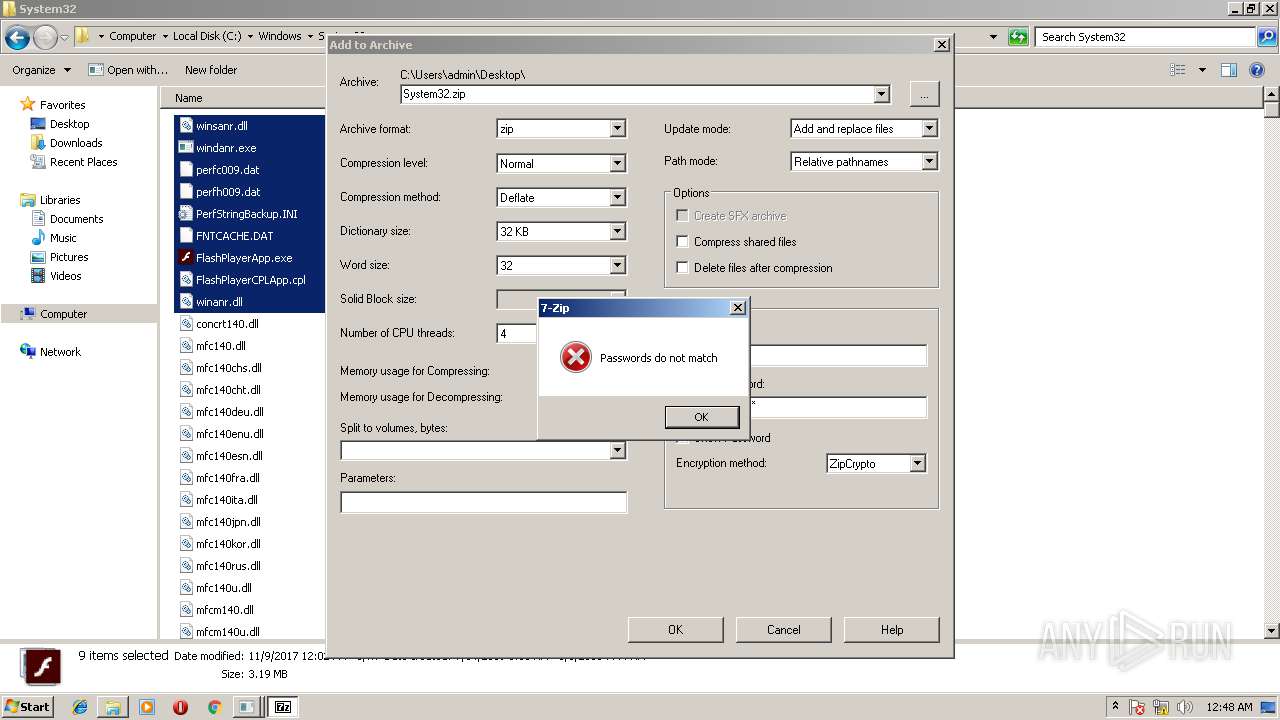Click the reenter password field
The width and height of the screenshot is (1280, 720).
click(x=837, y=407)
